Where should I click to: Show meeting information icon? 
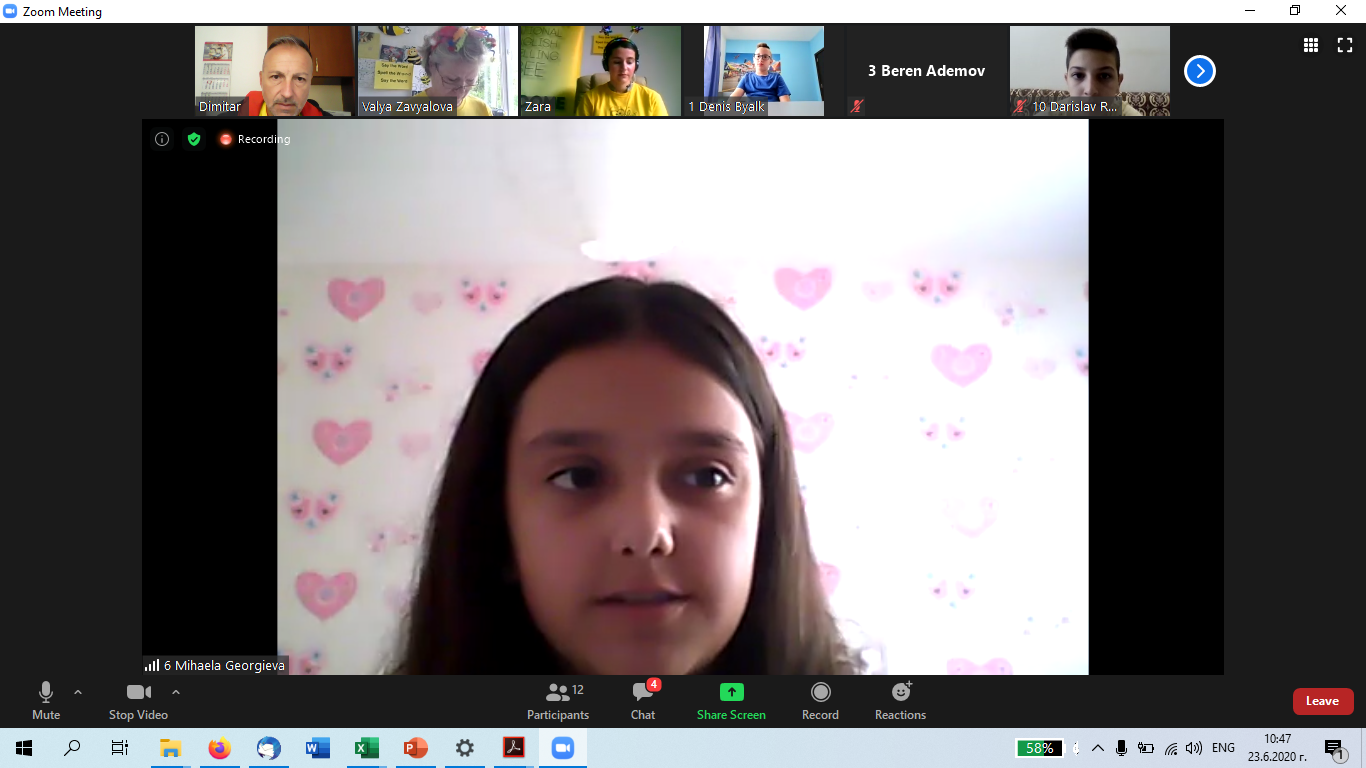click(162, 139)
